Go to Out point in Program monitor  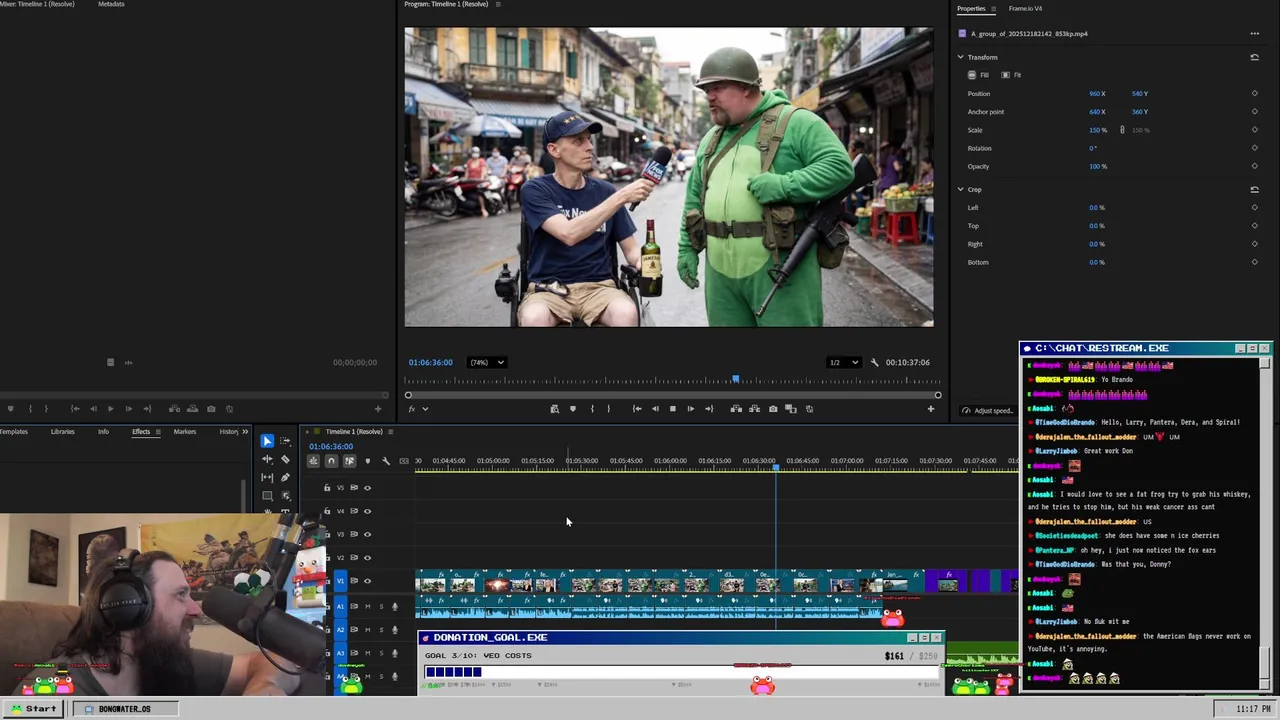(709, 409)
